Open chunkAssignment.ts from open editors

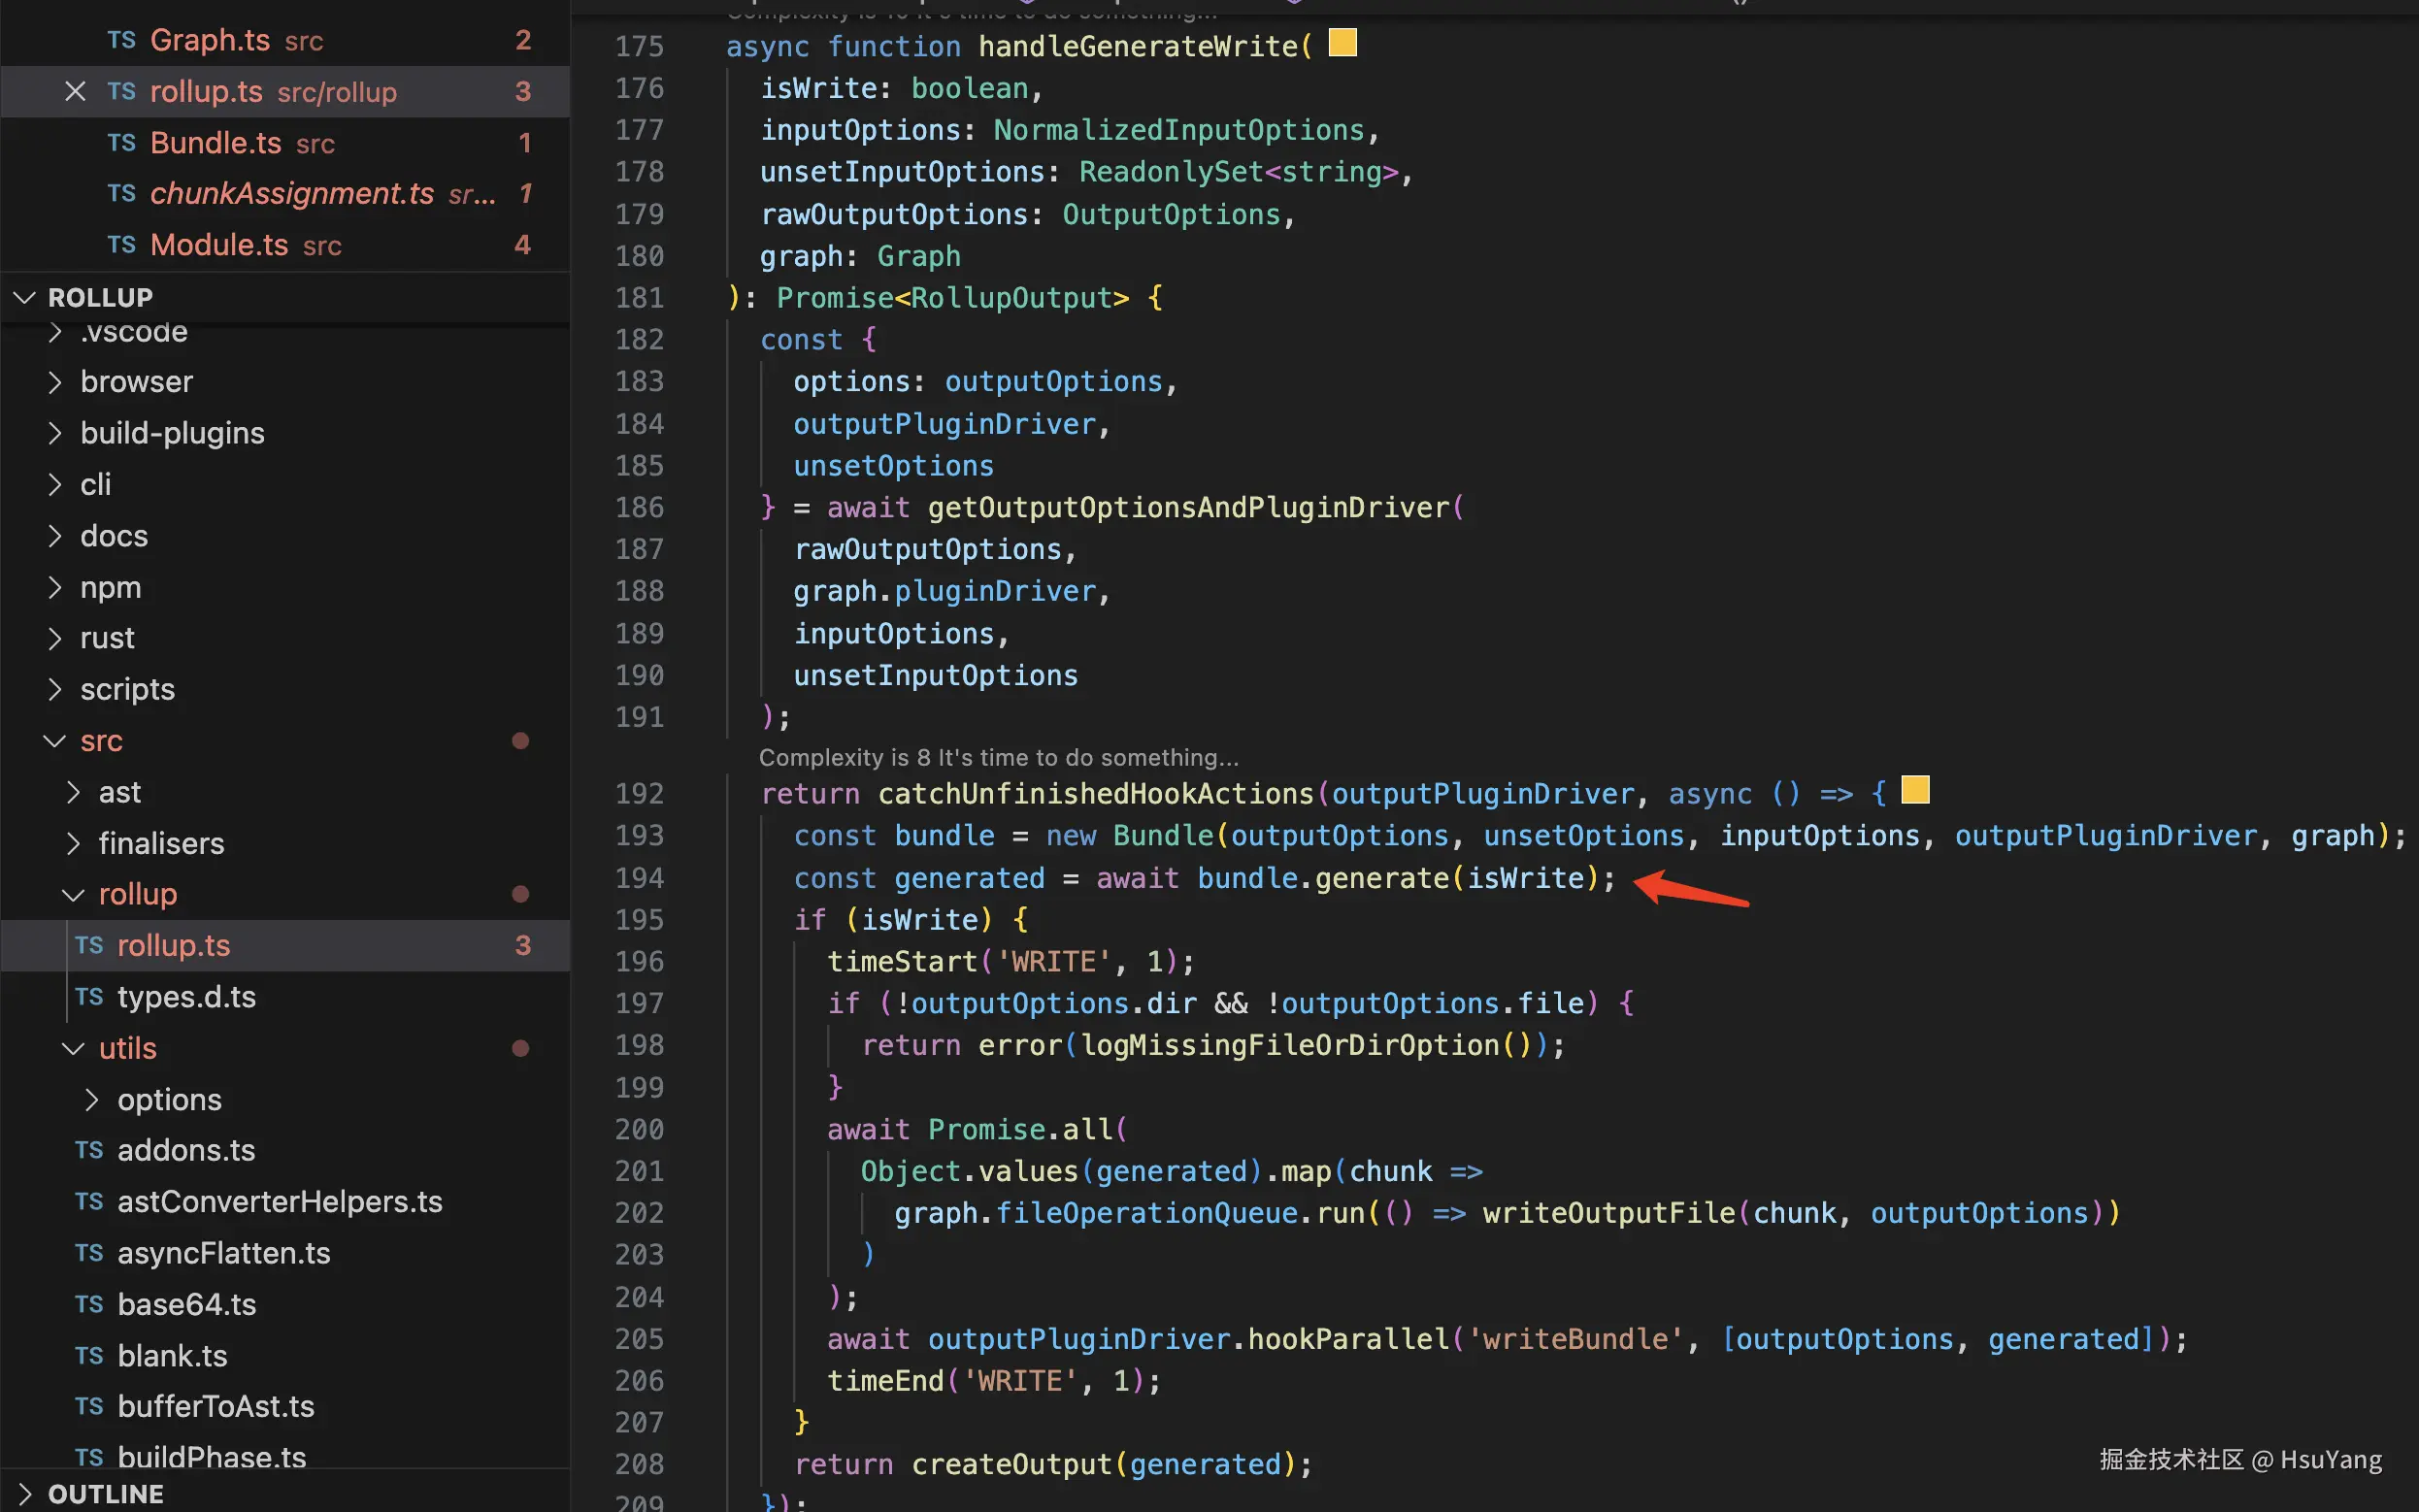[x=291, y=193]
